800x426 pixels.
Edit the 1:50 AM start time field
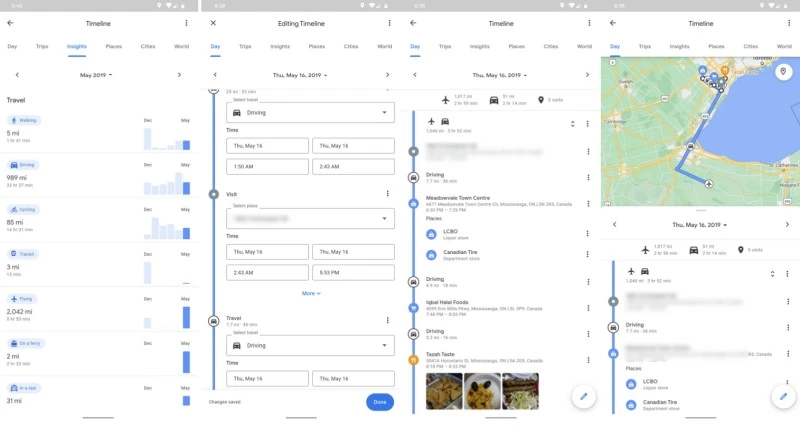[x=267, y=166]
